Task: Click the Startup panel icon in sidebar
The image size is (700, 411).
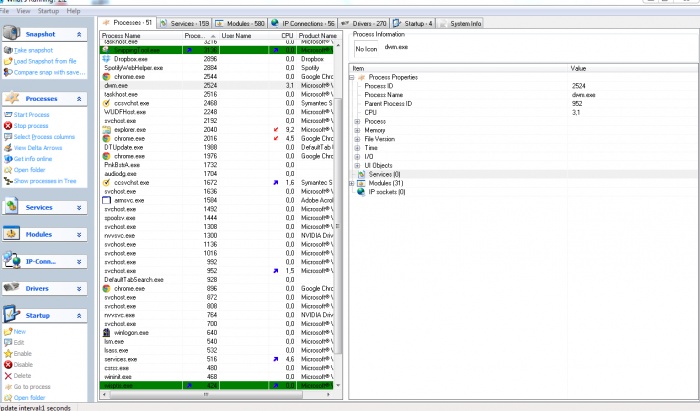Action: 12,314
